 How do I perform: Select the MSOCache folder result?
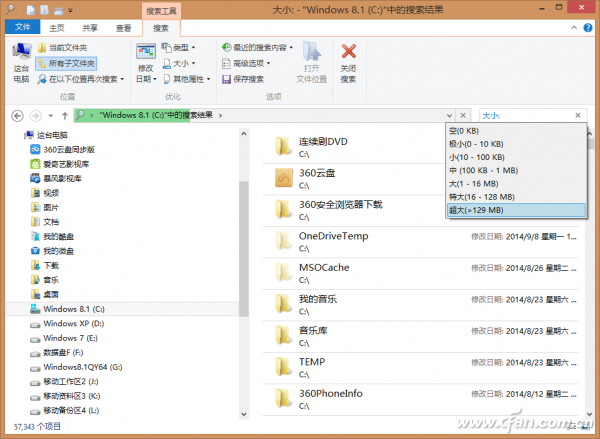pos(420,273)
